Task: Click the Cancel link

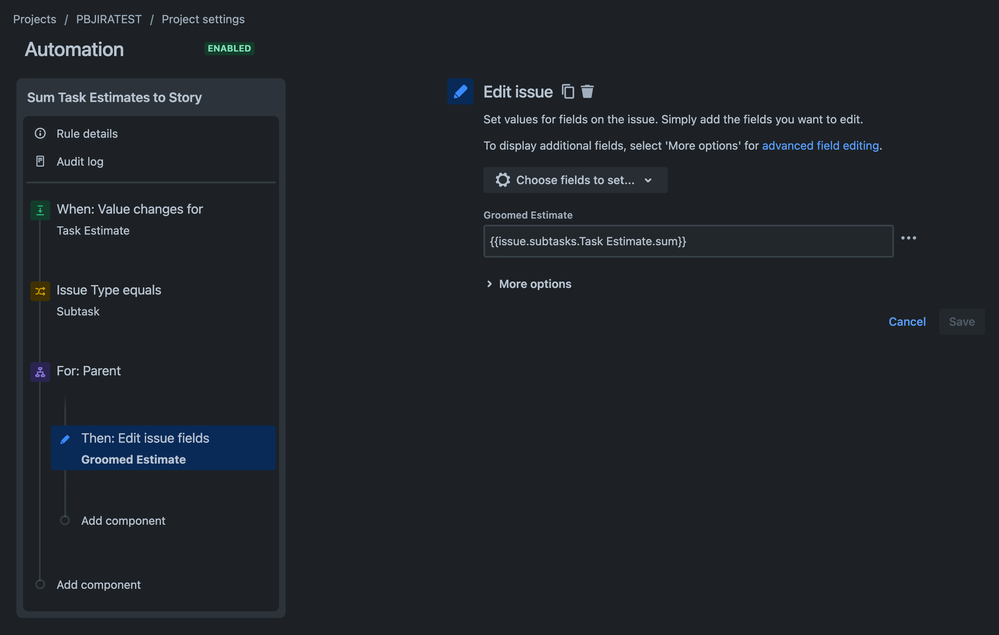Action: click(907, 322)
